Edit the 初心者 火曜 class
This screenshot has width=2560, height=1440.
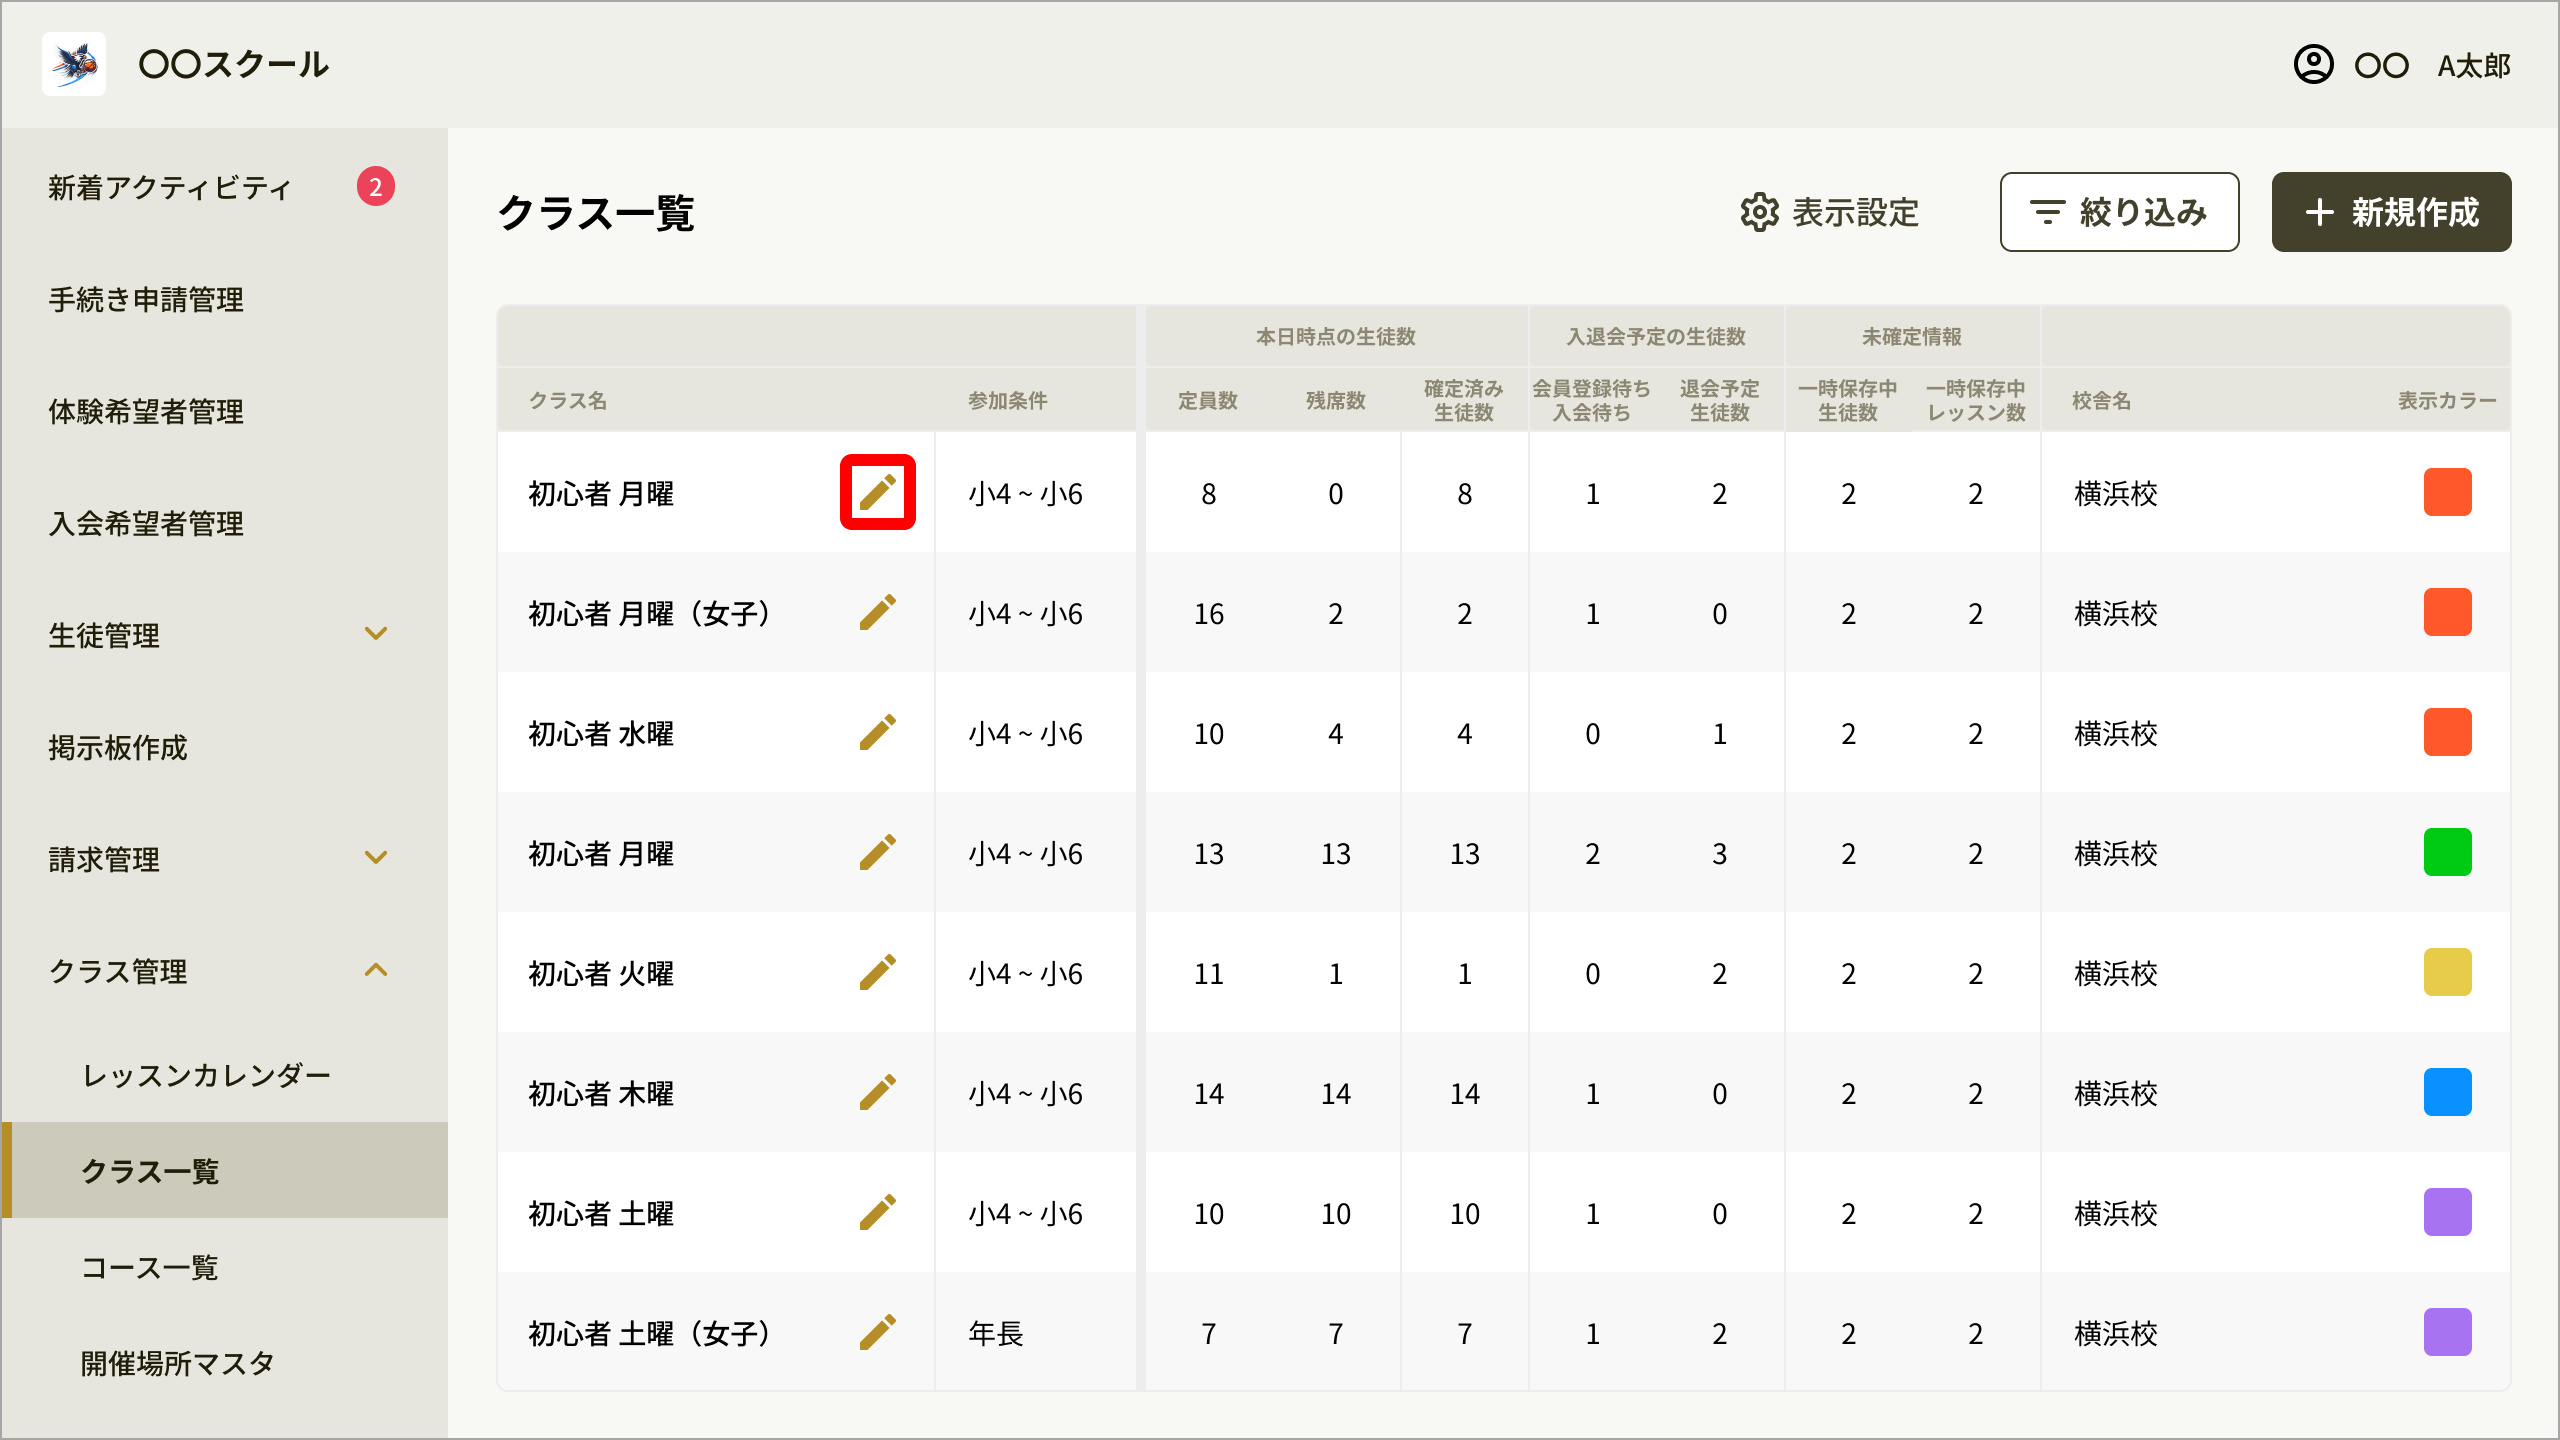click(877, 972)
